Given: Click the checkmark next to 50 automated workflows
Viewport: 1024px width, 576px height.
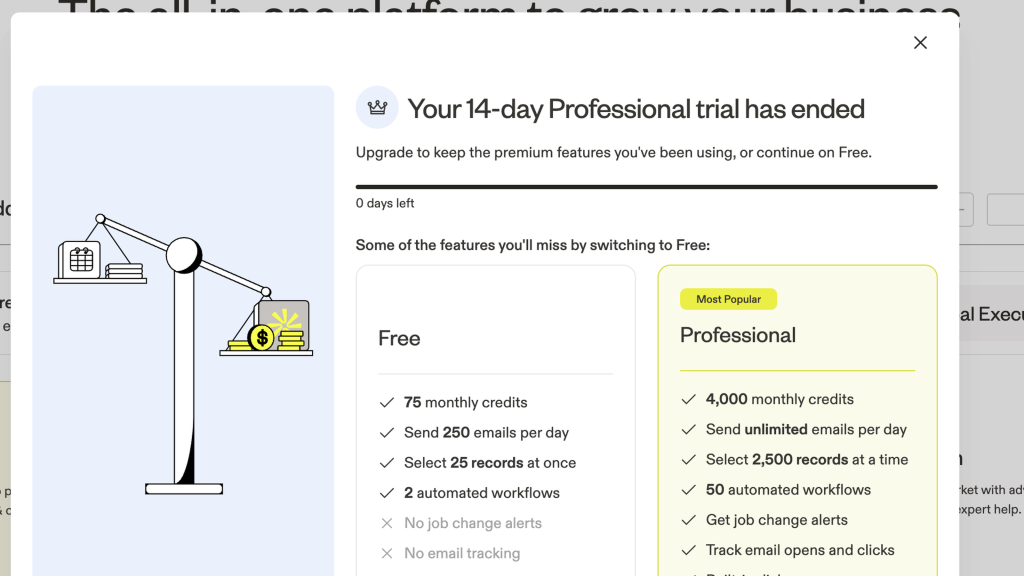Looking at the screenshot, I should [x=688, y=490].
